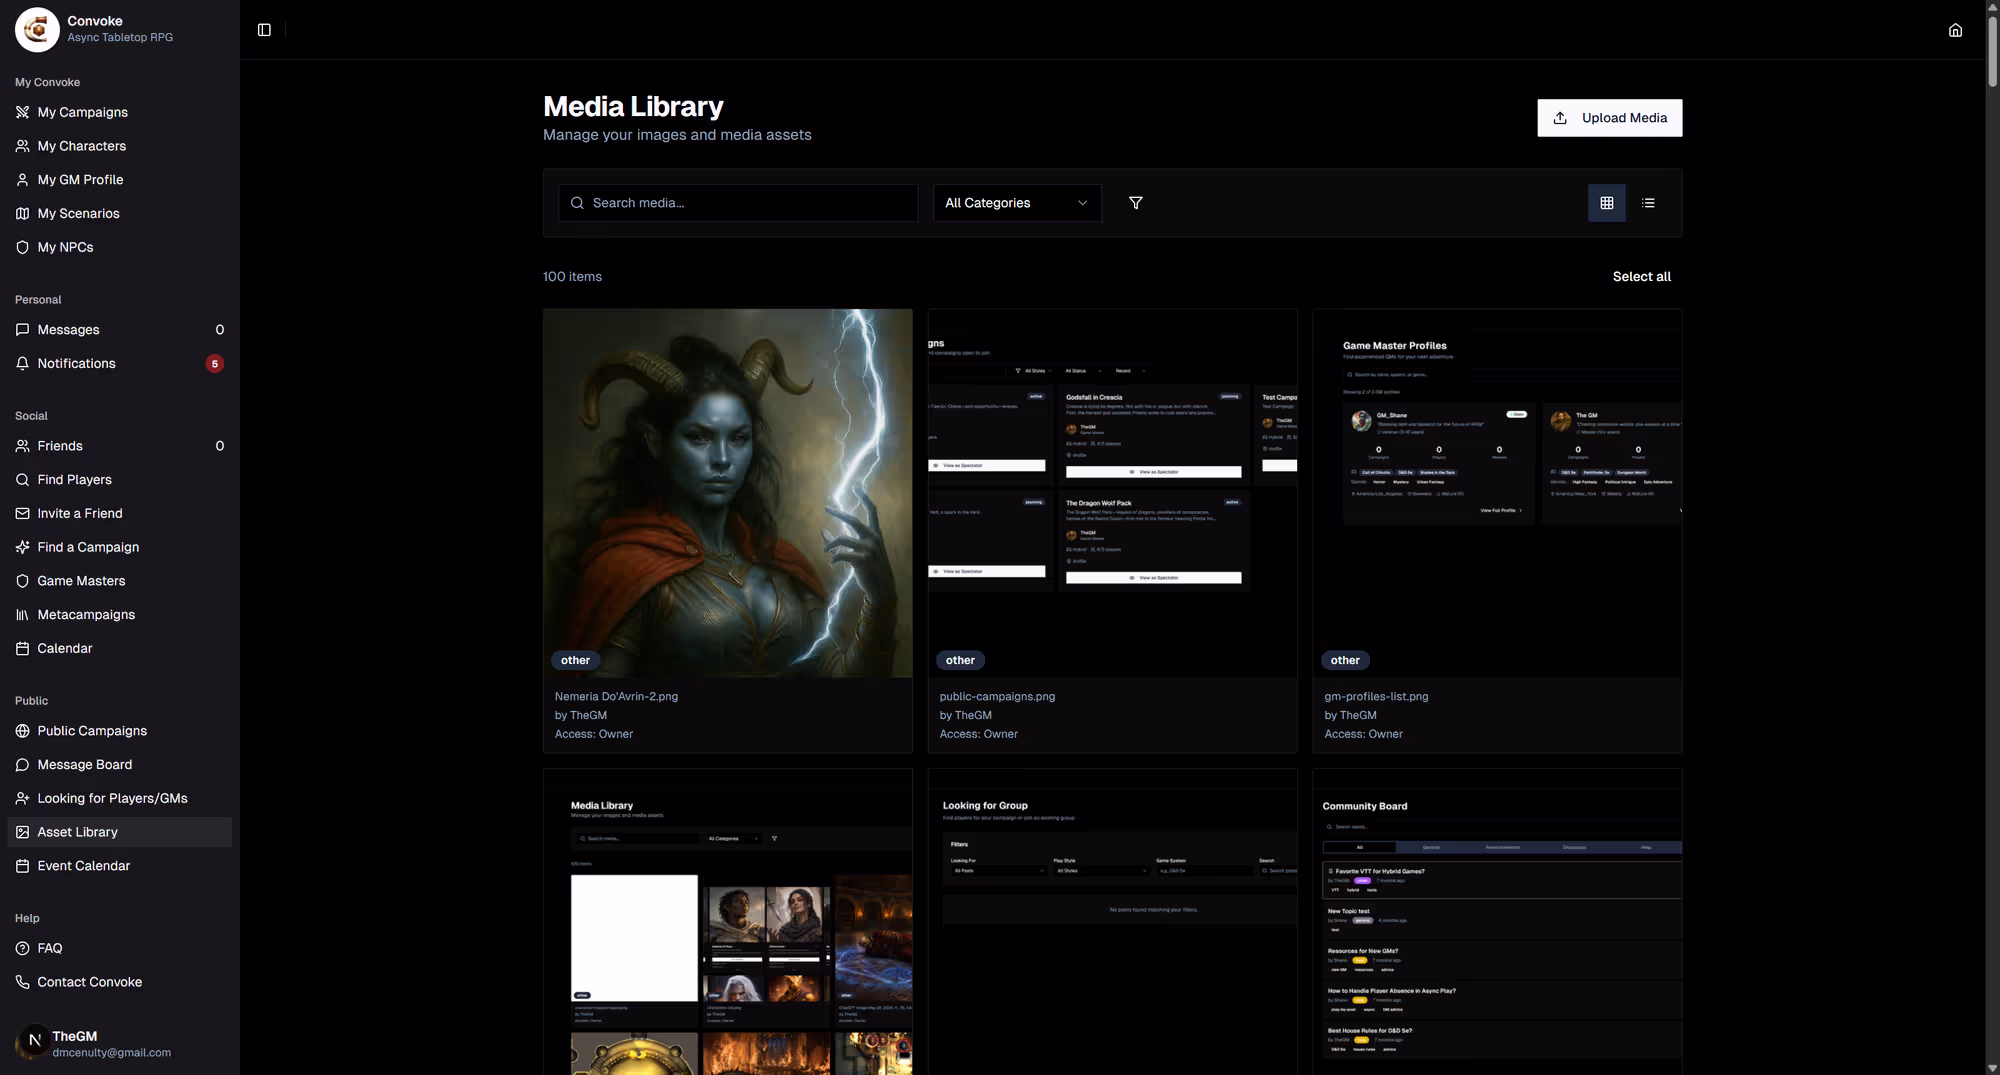Click the filter funnel icon
The width and height of the screenshot is (2000, 1075).
(1136, 203)
